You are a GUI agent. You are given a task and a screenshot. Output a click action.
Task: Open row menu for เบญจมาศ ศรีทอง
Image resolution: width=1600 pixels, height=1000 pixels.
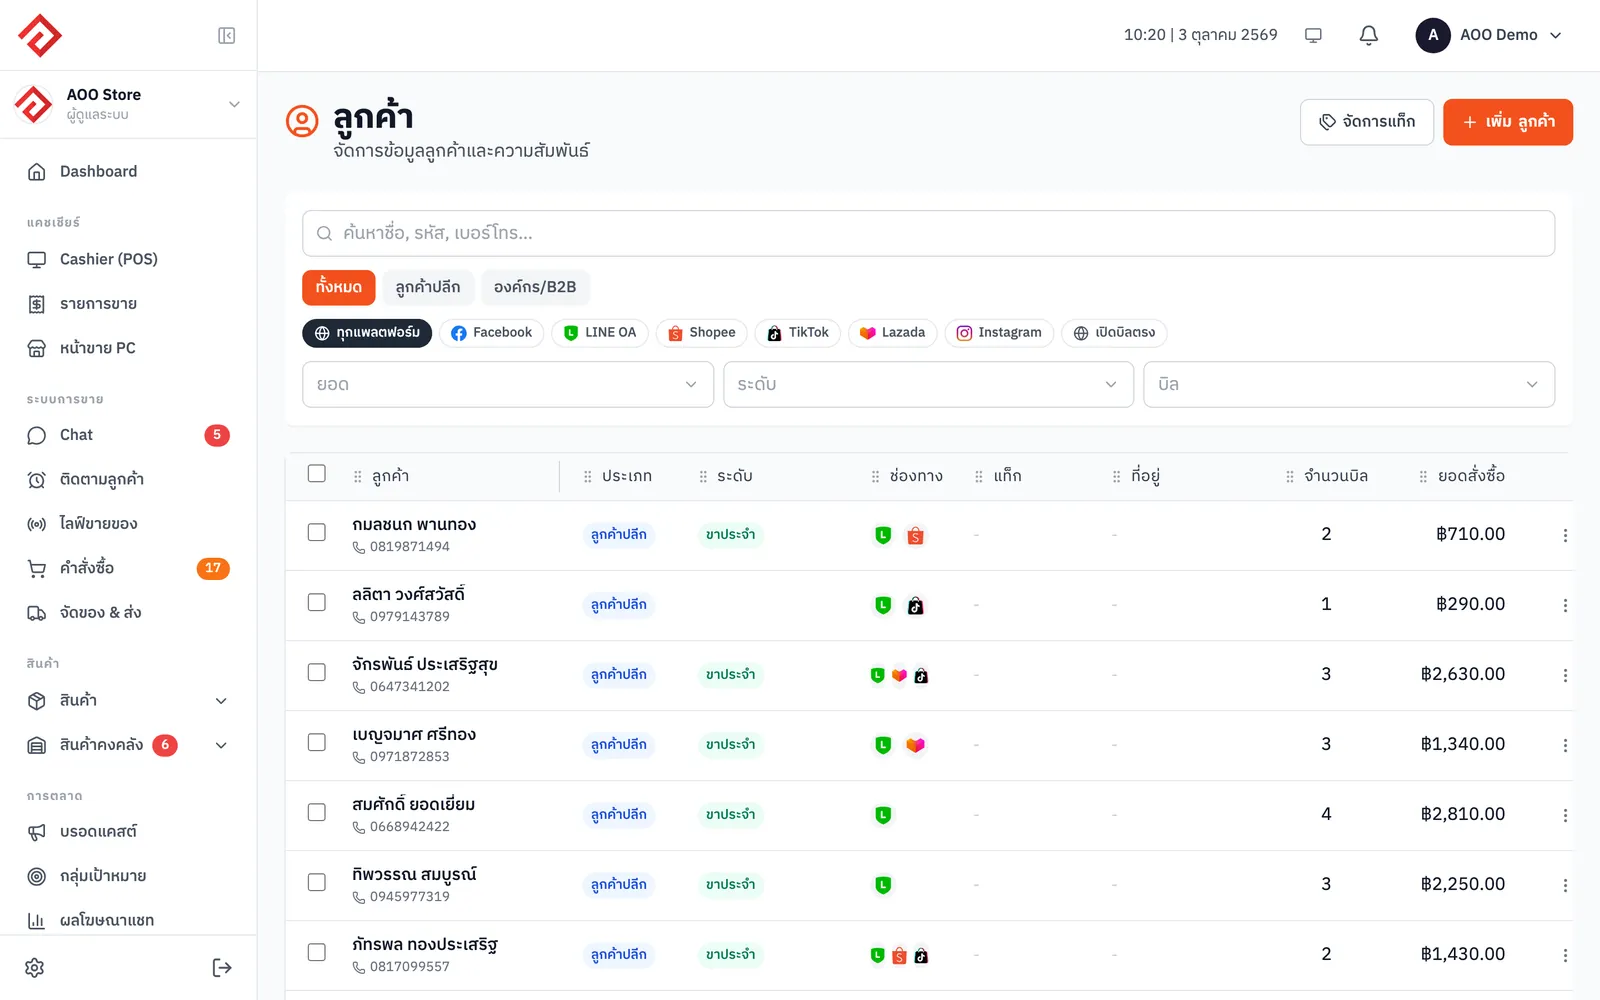tap(1565, 746)
